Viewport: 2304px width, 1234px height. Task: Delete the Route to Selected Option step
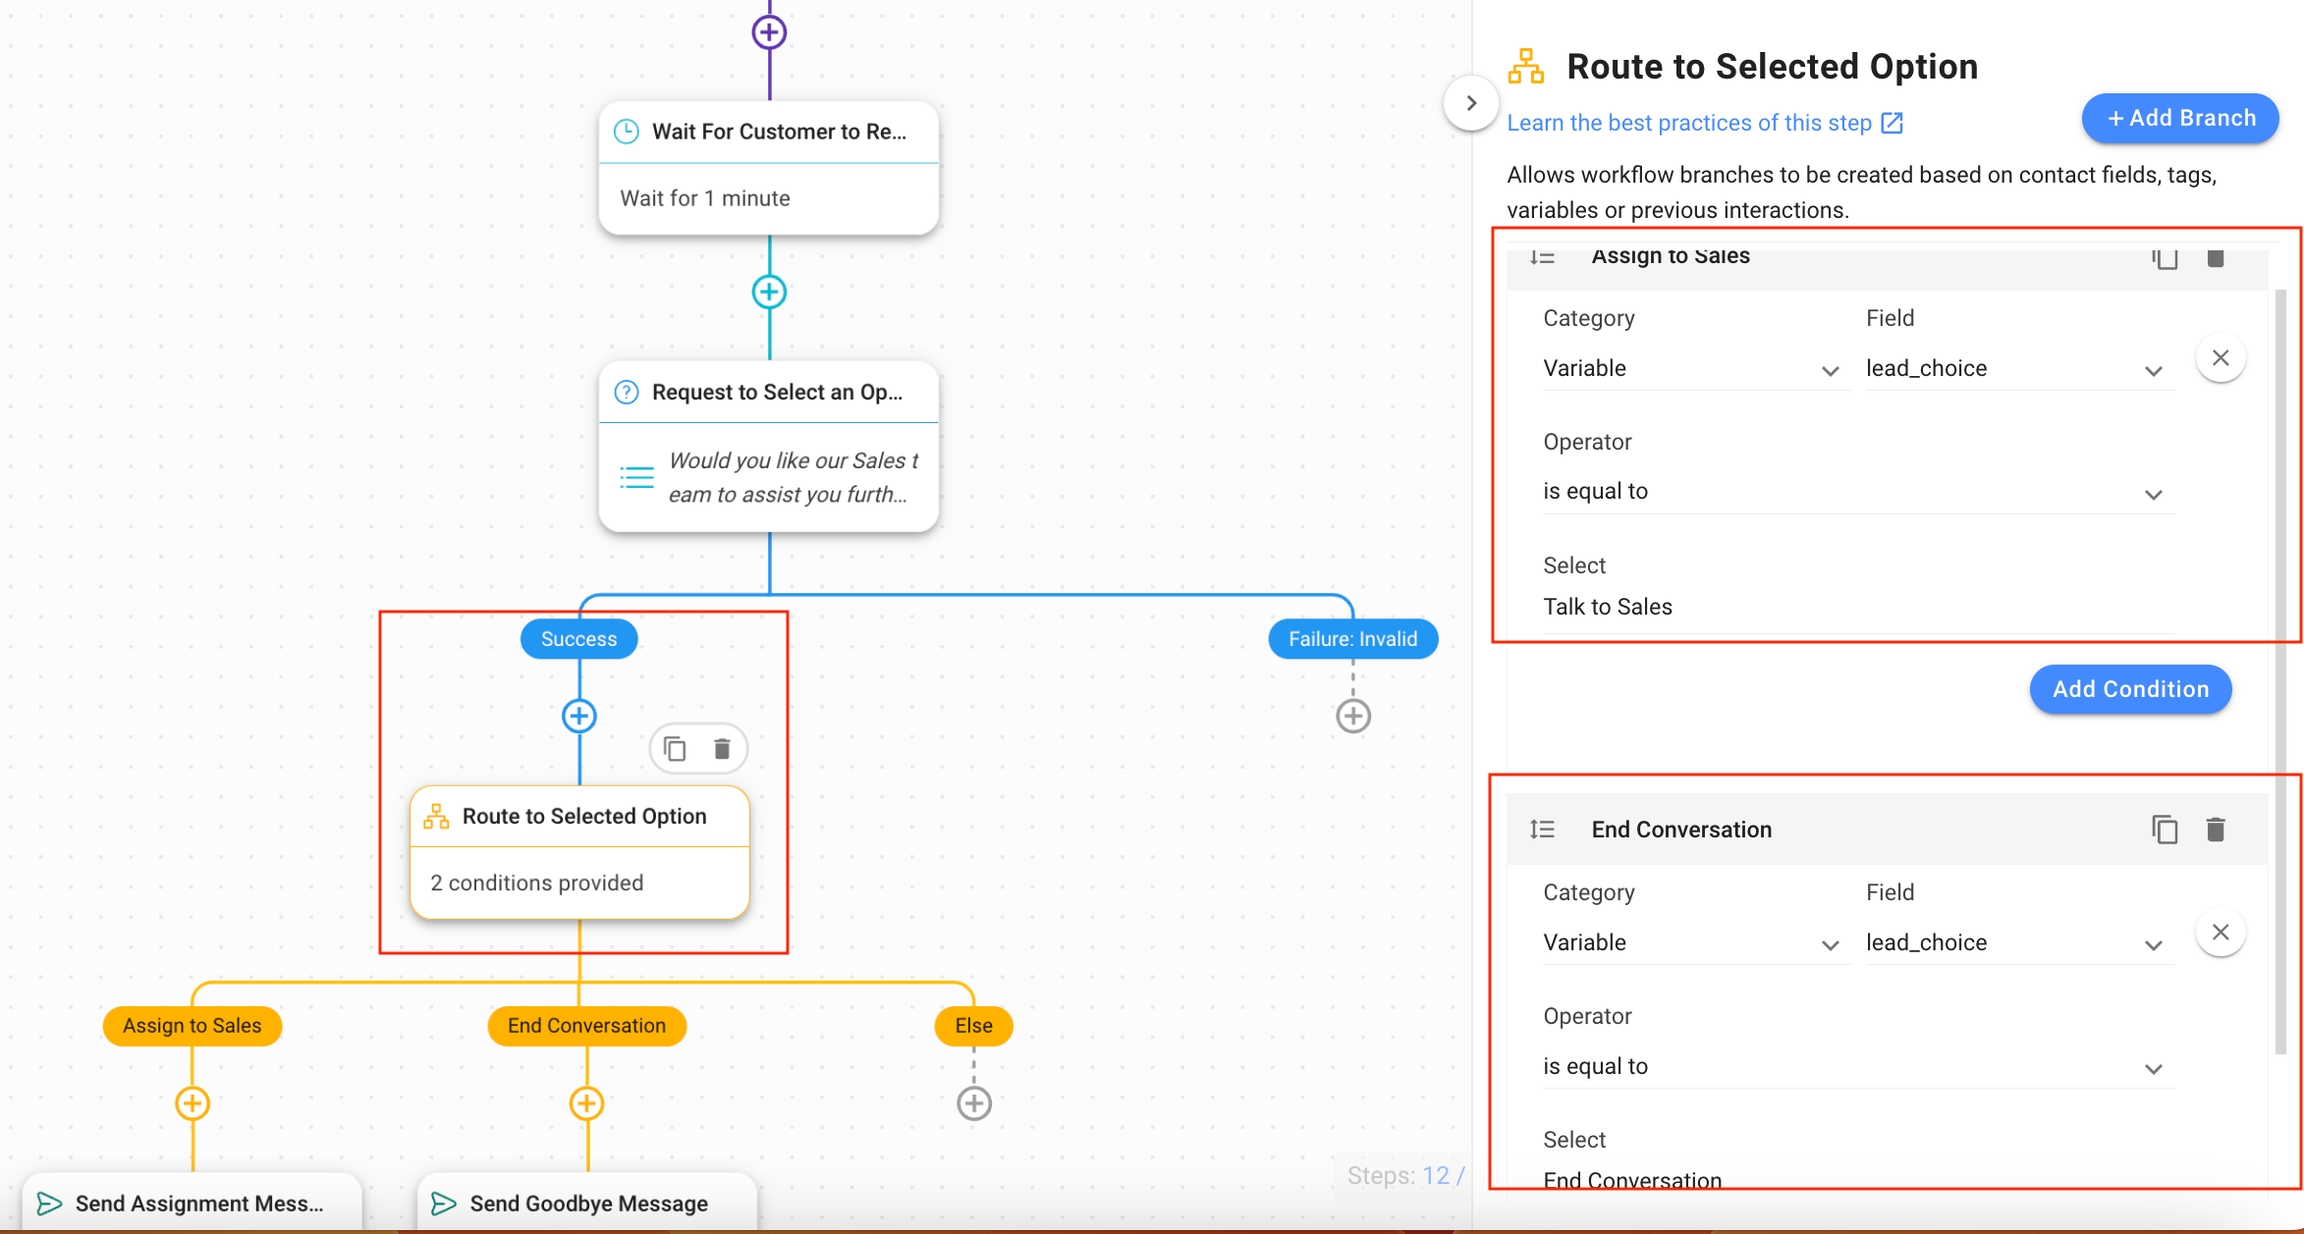coord(723,748)
